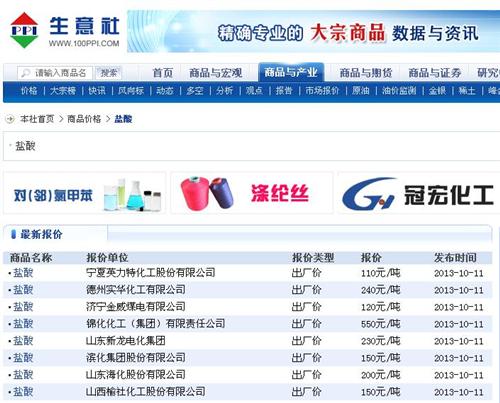Click the magnifier icon in search box
Viewport: 500px width, 403px height.
pos(25,73)
